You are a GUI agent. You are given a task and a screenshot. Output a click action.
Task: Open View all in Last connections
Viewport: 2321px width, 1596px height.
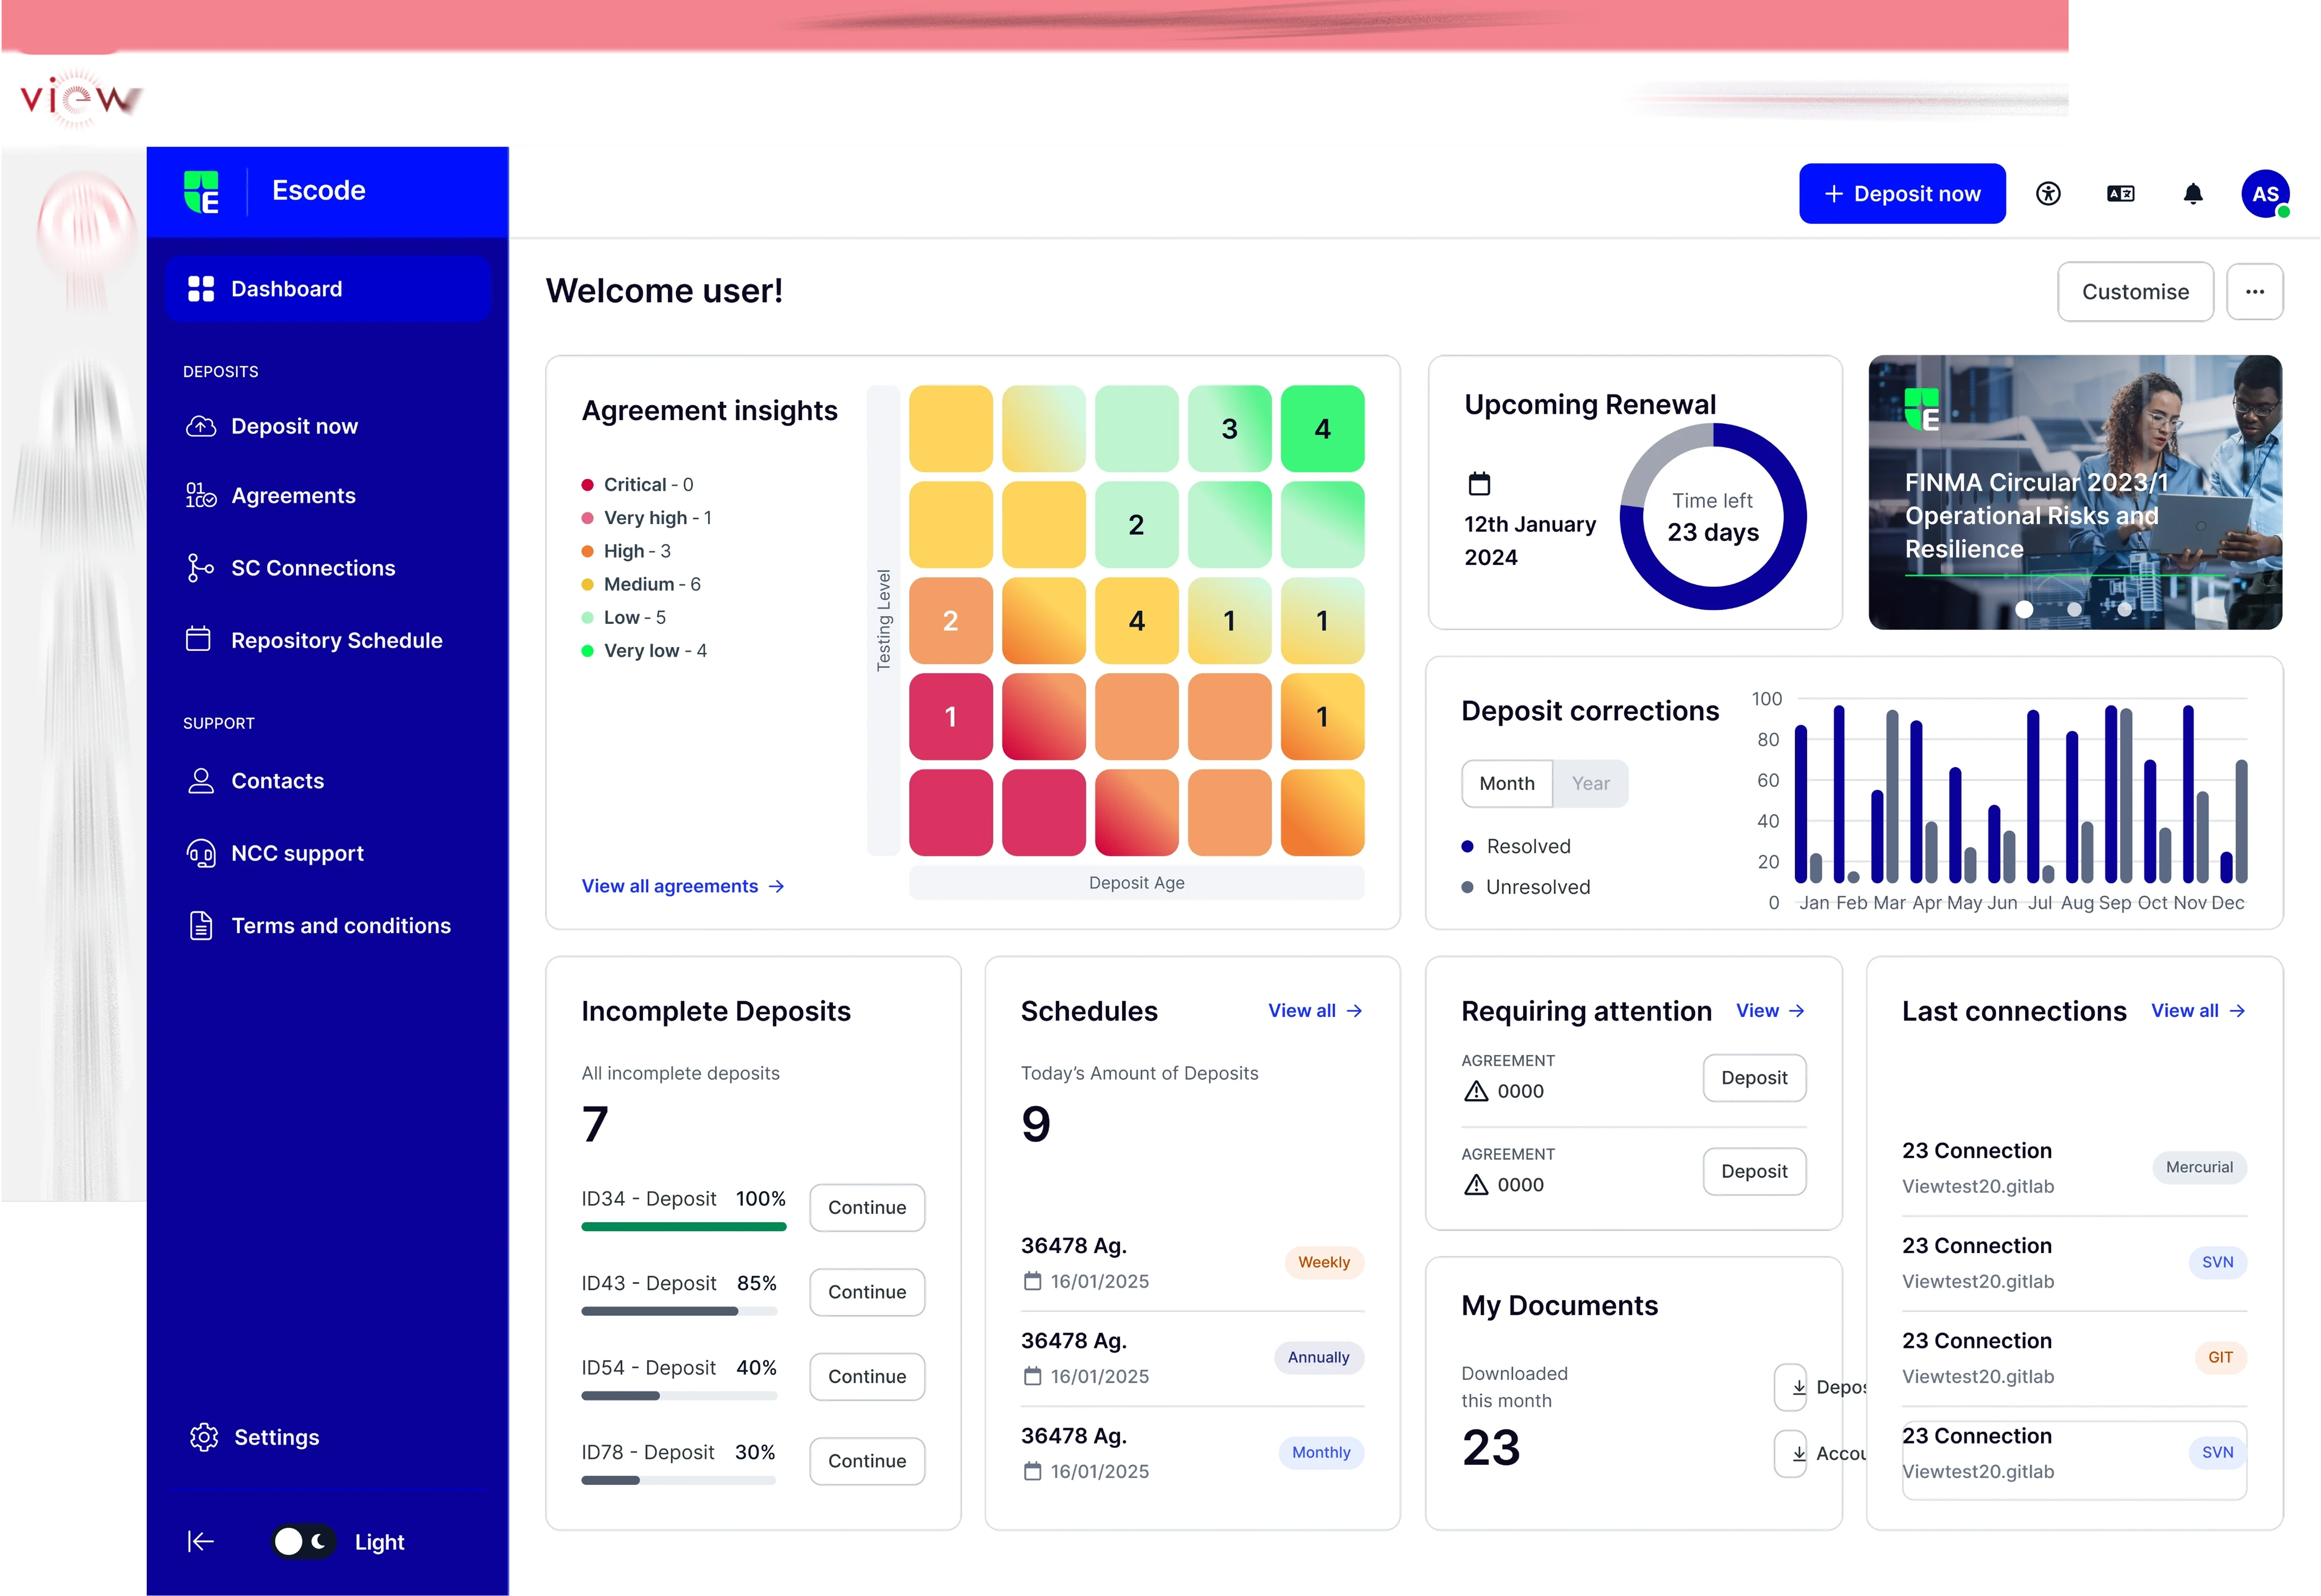2198,1011
